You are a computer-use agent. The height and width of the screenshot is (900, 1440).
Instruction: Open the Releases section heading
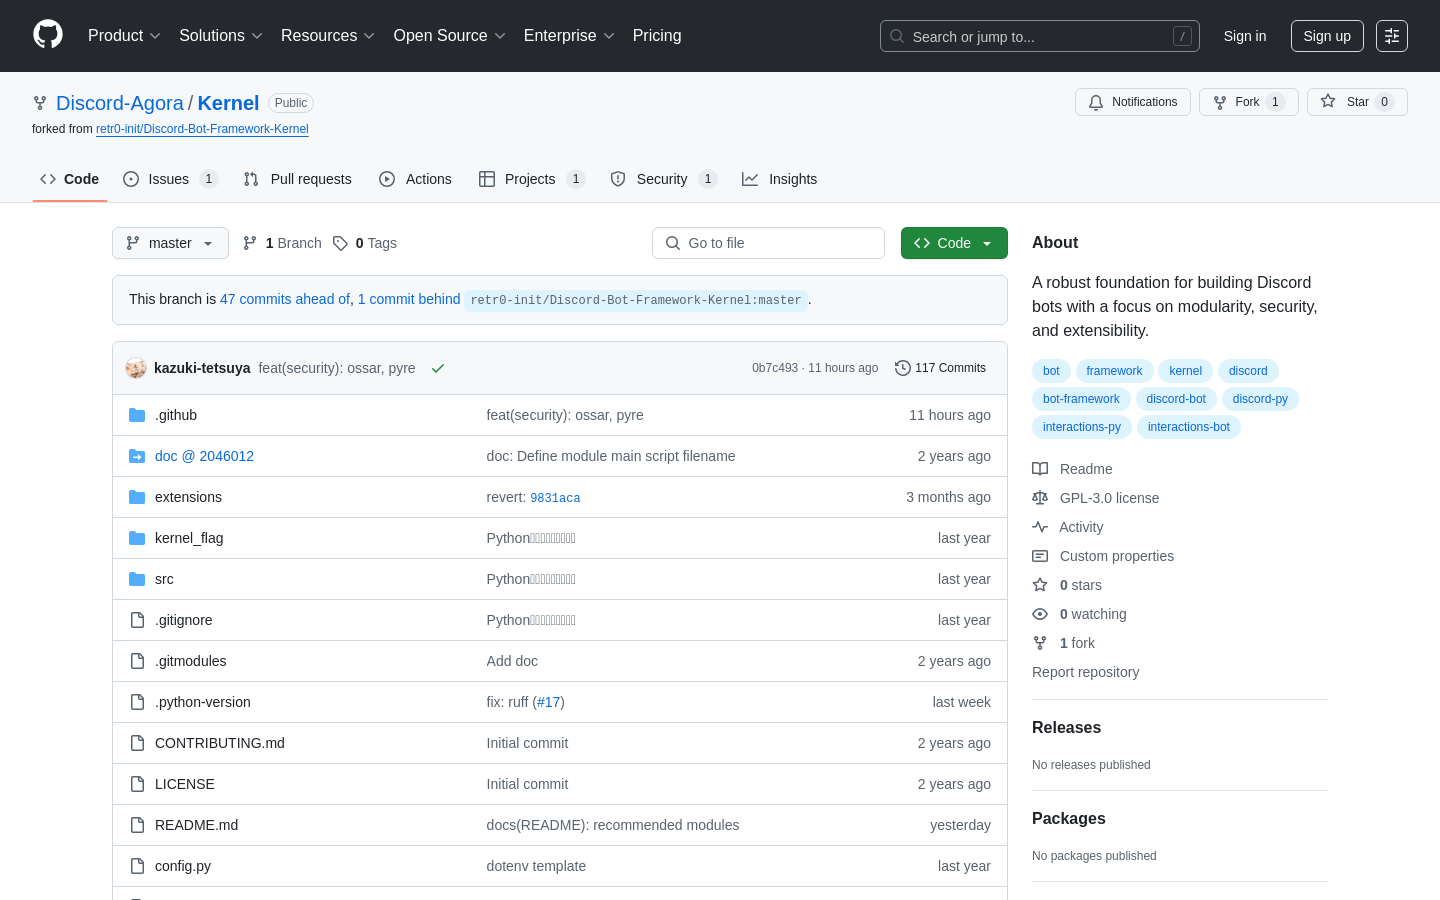click(1066, 728)
